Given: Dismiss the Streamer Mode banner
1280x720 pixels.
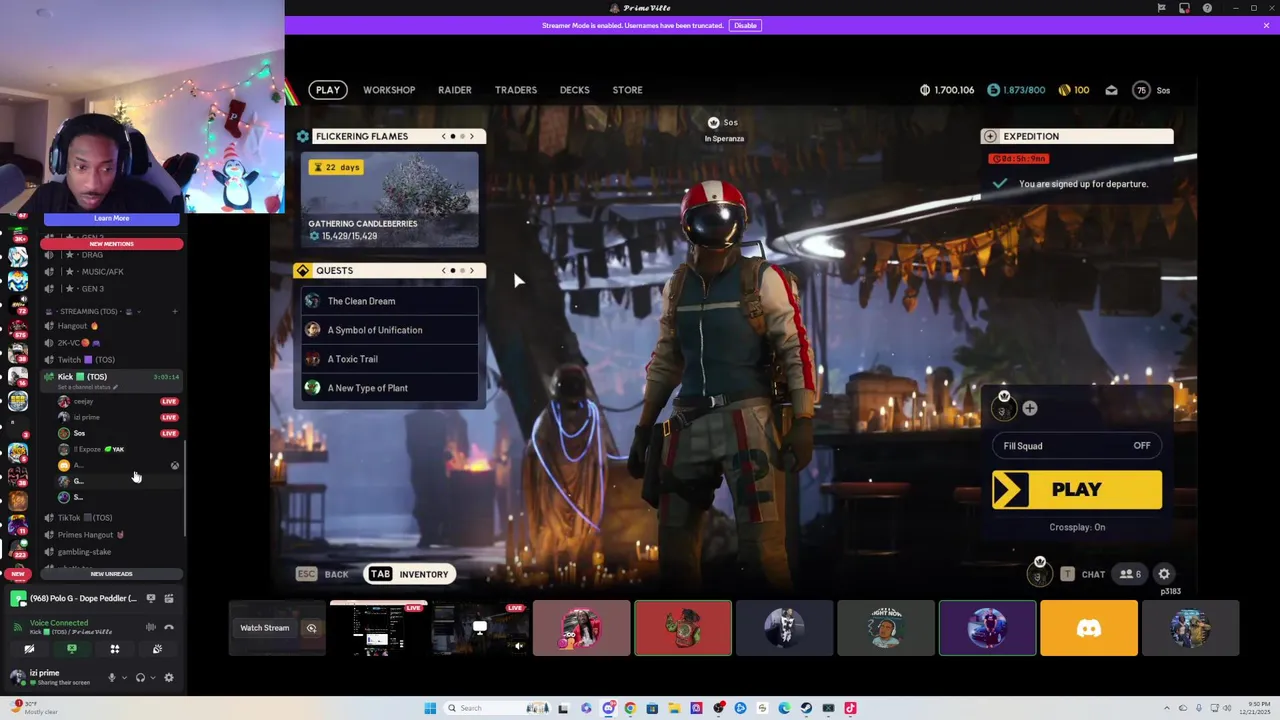Looking at the screenshot, I should 1266,25.
